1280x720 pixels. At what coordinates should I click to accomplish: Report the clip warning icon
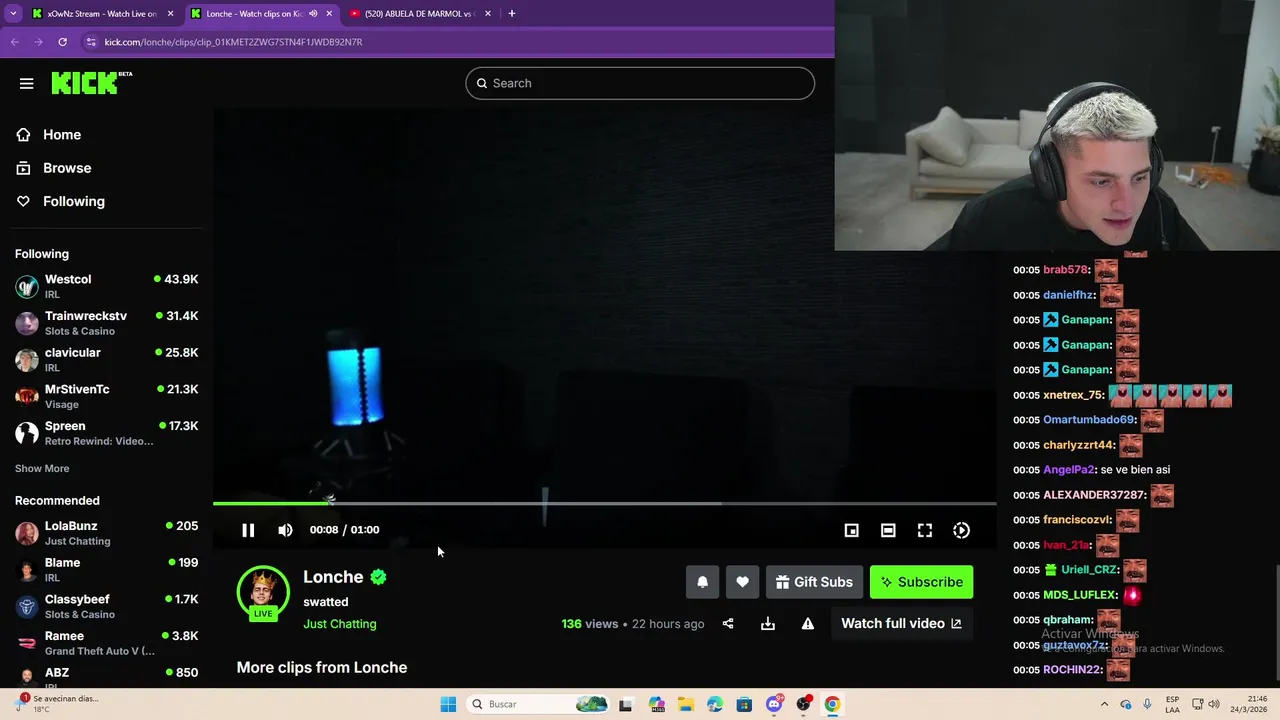[808, 624]
